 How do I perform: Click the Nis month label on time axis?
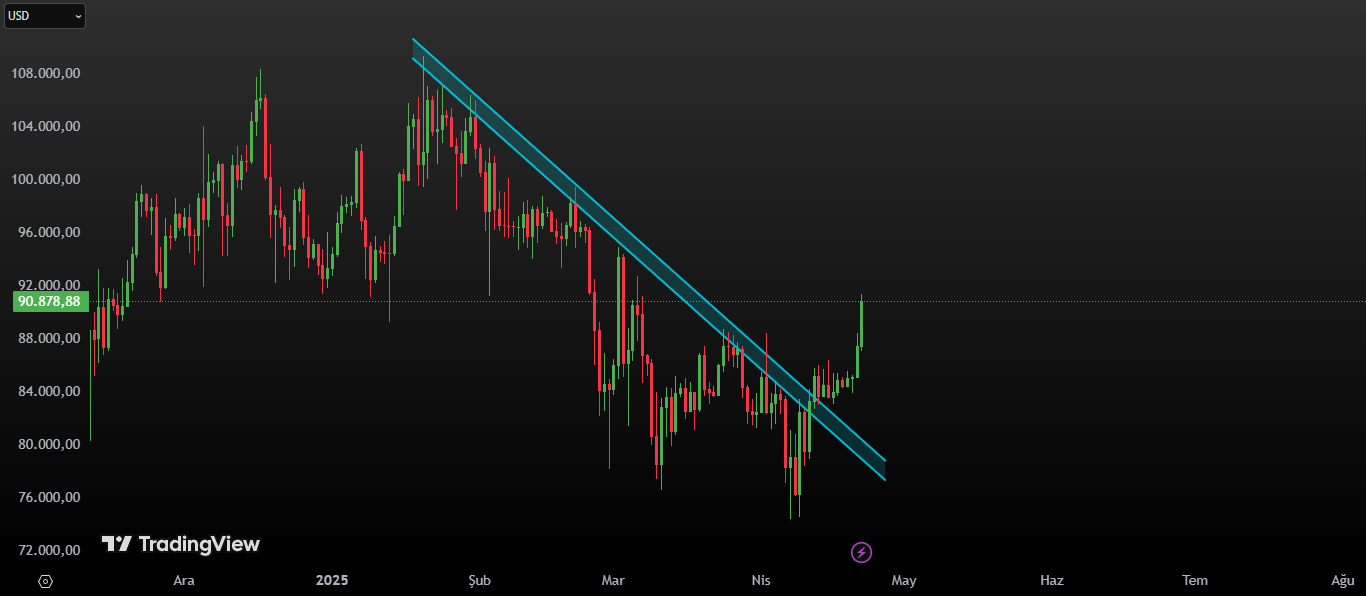click(x=761, y=581)
